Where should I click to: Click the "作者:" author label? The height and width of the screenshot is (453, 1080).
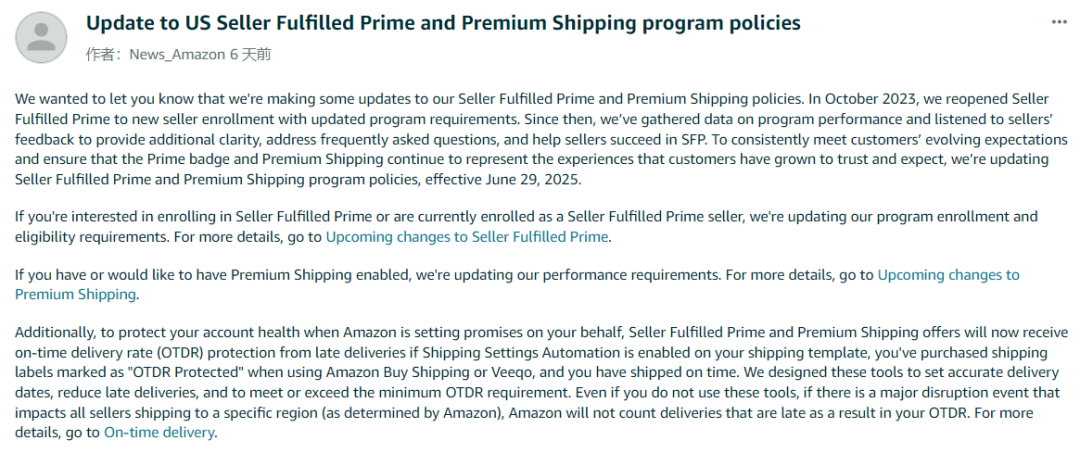point(104,54)
